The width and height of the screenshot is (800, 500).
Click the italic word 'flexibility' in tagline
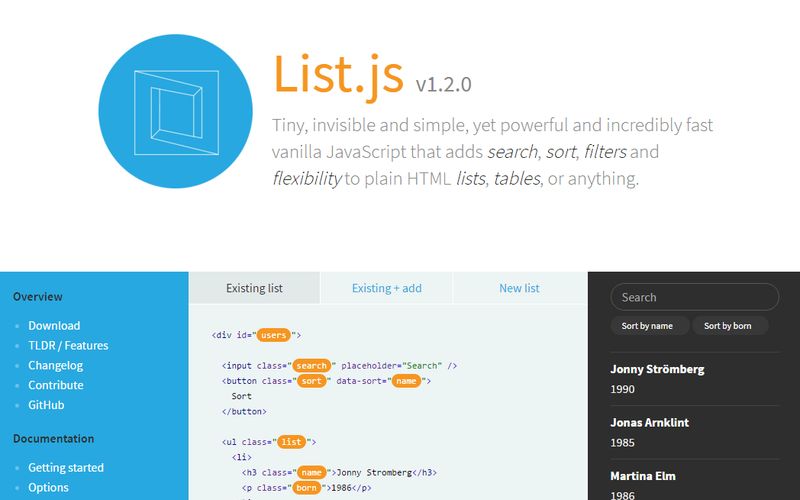click(x=307, y=179)
